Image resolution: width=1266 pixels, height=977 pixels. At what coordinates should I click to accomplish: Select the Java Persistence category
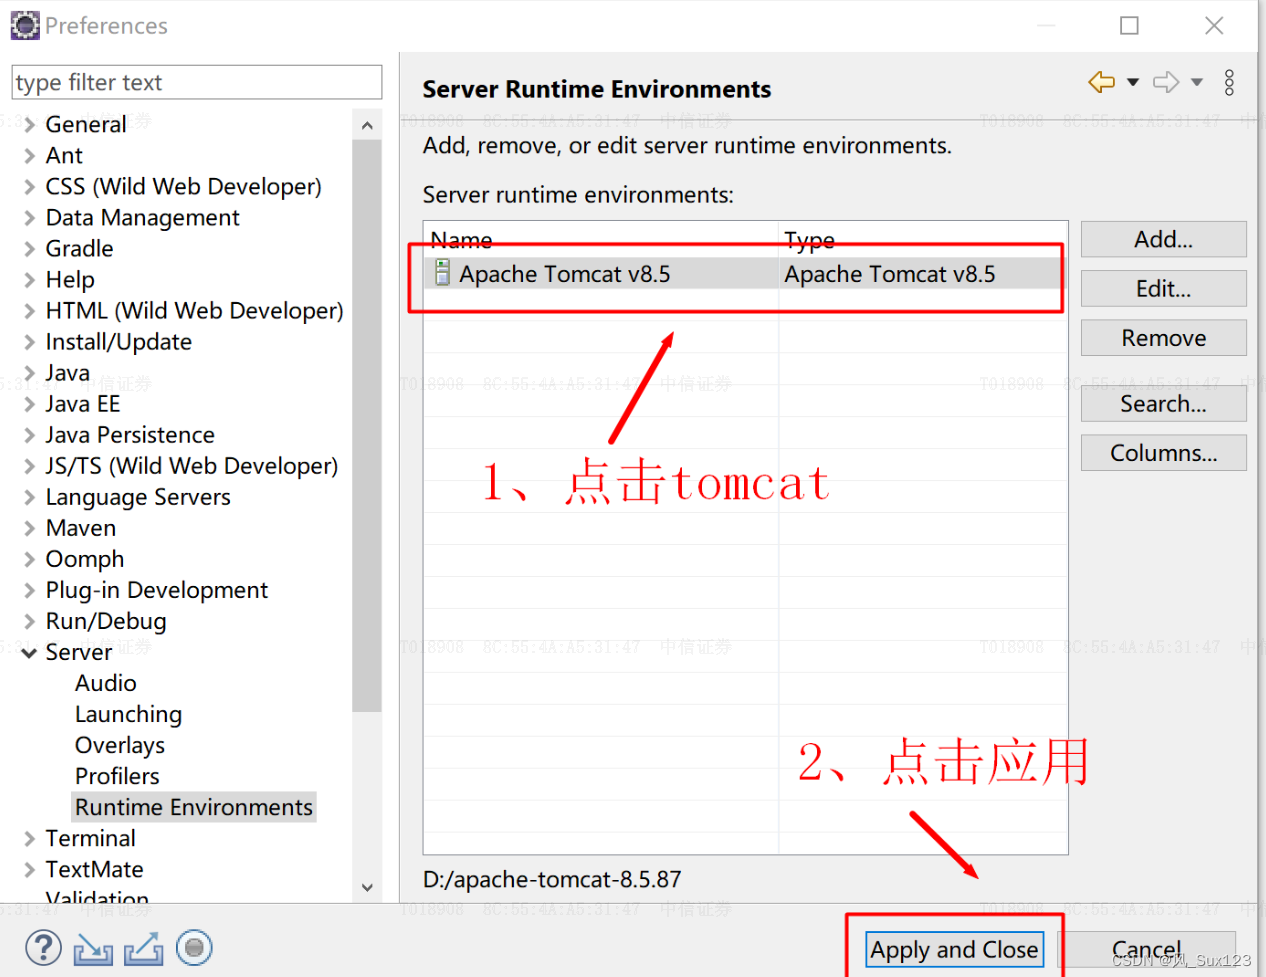pyautogui.click(x=130, y=435)
